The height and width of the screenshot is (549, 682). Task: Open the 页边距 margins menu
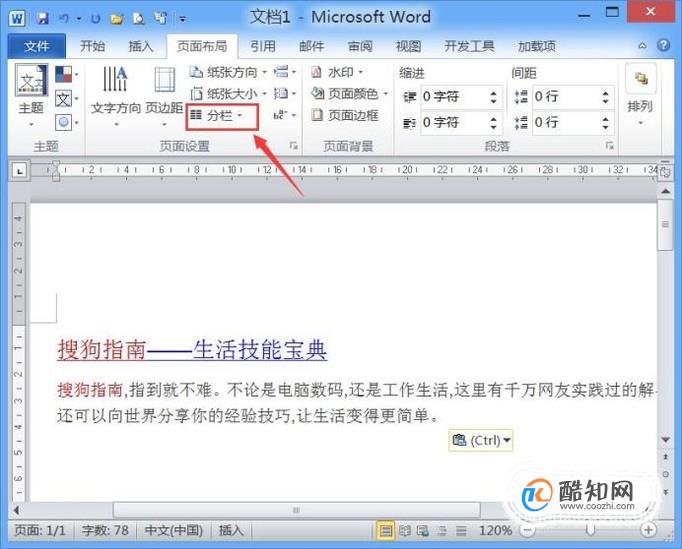tap(164, 97)
